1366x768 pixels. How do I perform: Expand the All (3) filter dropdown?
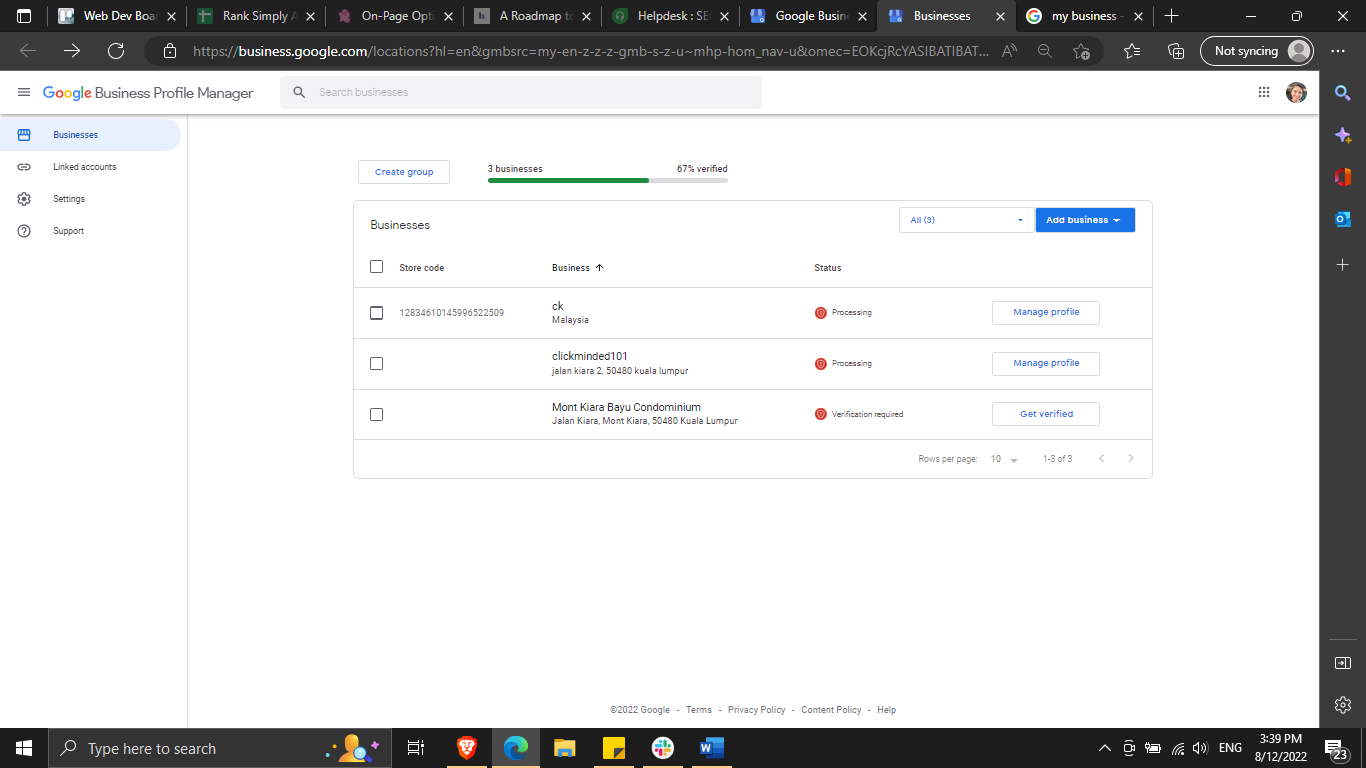[x=965, y=220]
